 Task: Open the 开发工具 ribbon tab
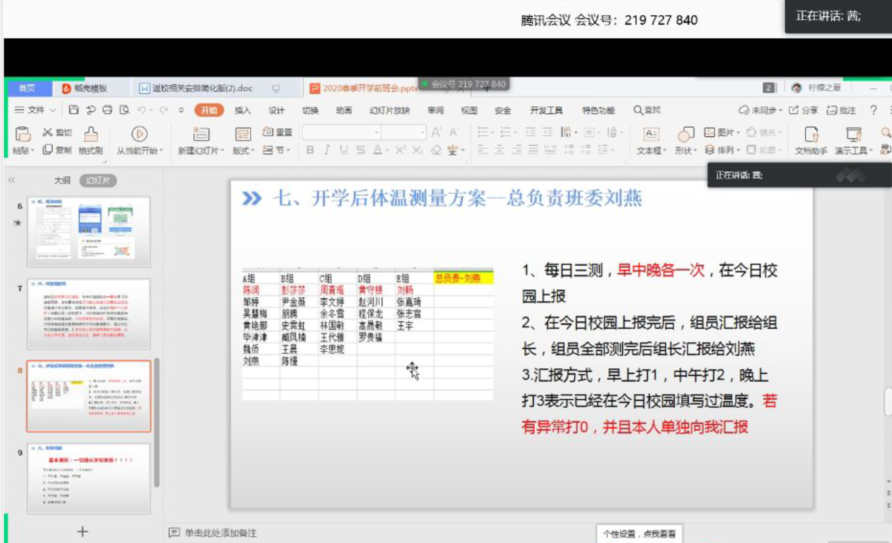546,110
